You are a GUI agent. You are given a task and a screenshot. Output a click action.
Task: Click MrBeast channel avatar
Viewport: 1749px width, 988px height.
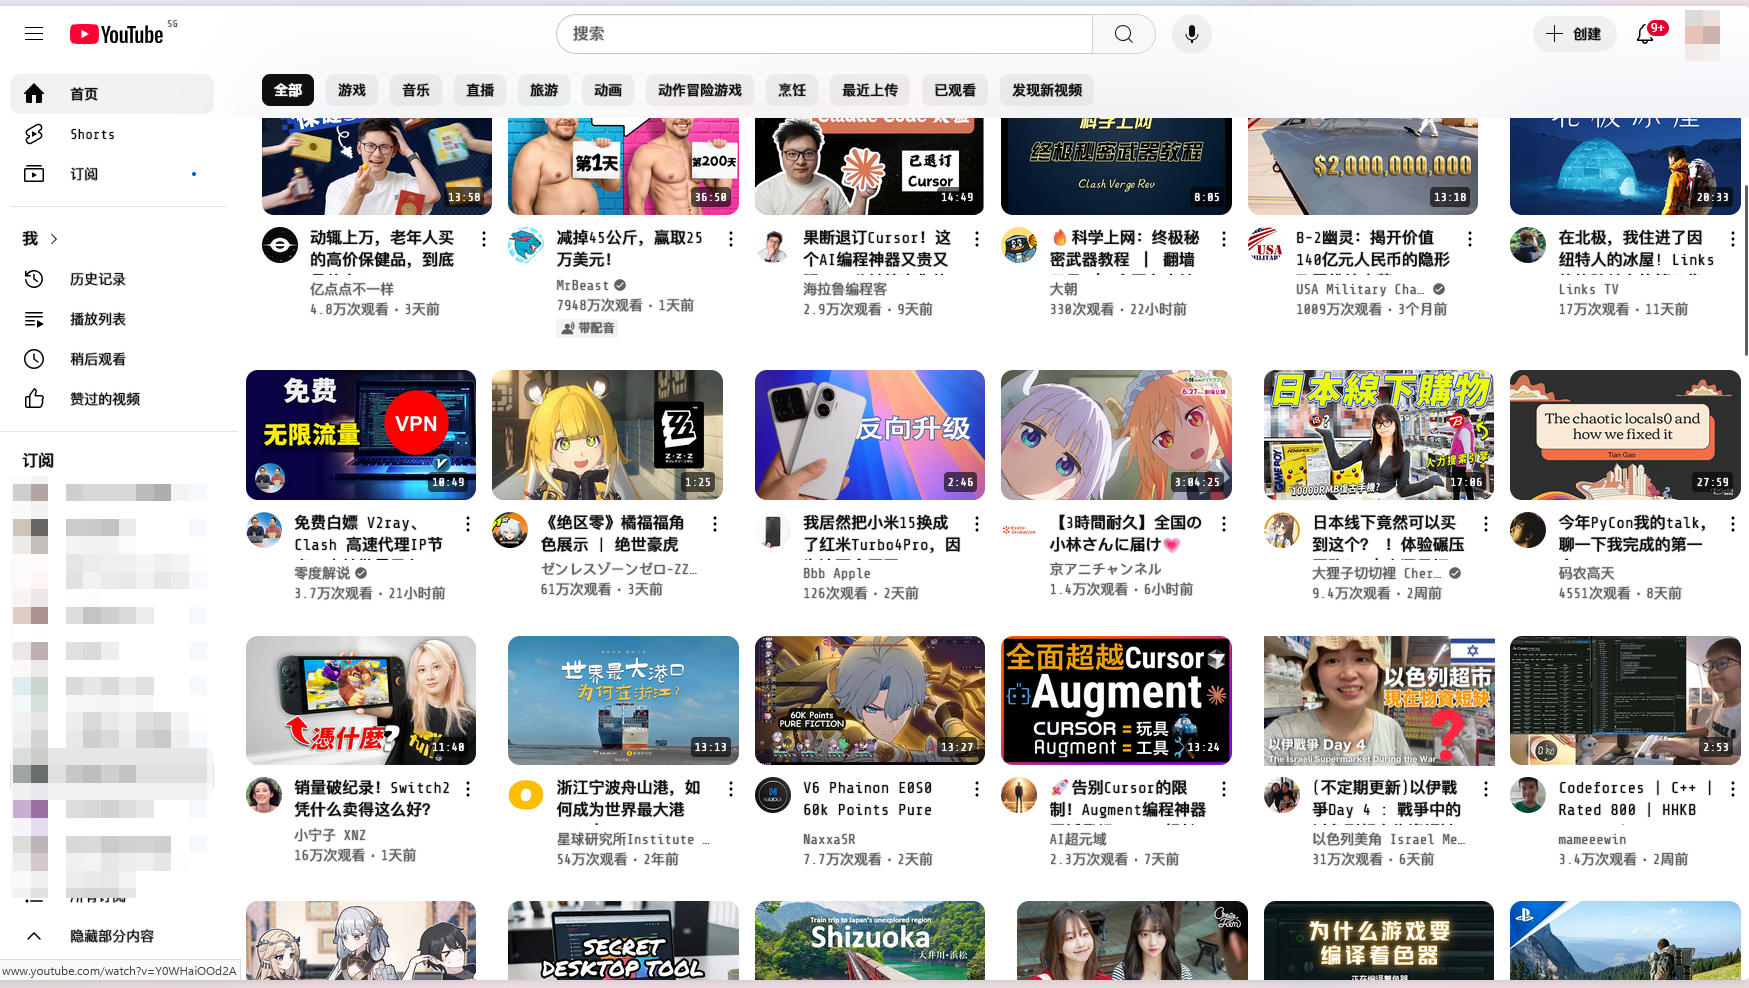(526, 245)
